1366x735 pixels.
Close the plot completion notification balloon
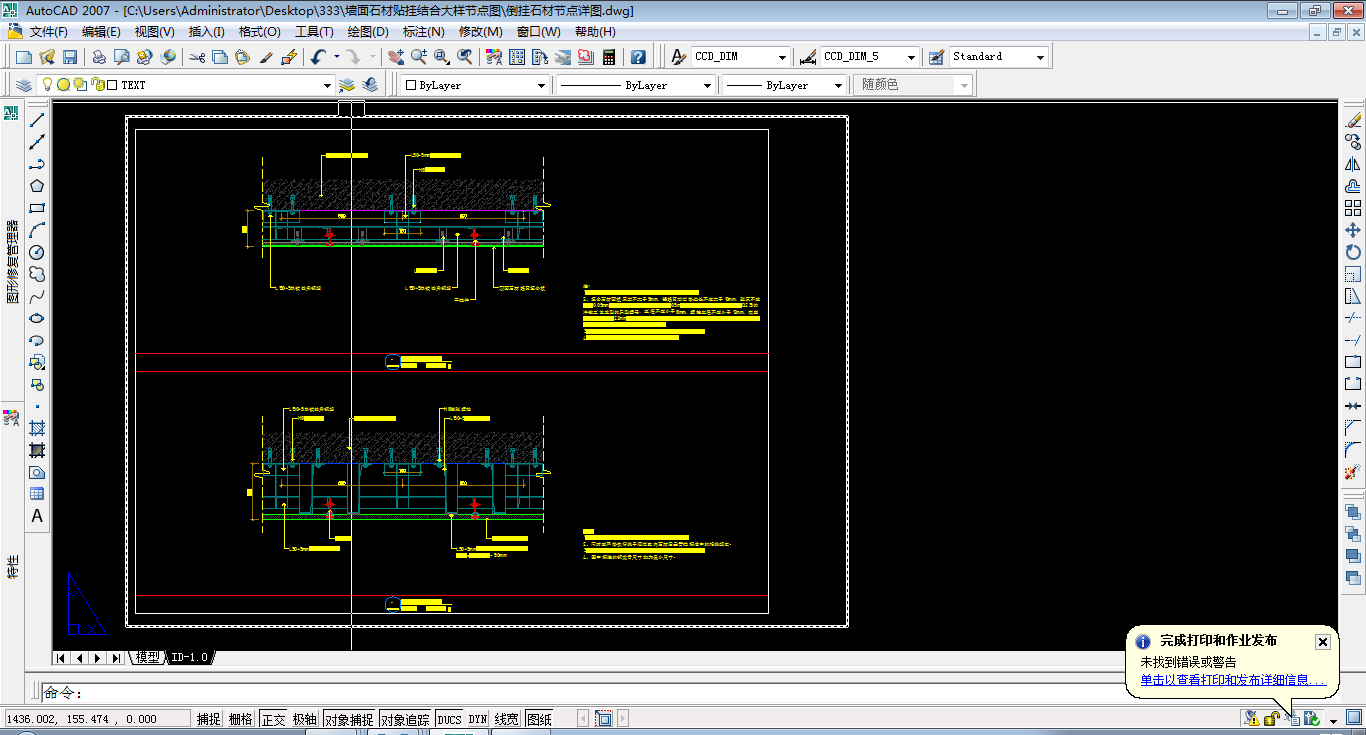[x=1322, y=642]
